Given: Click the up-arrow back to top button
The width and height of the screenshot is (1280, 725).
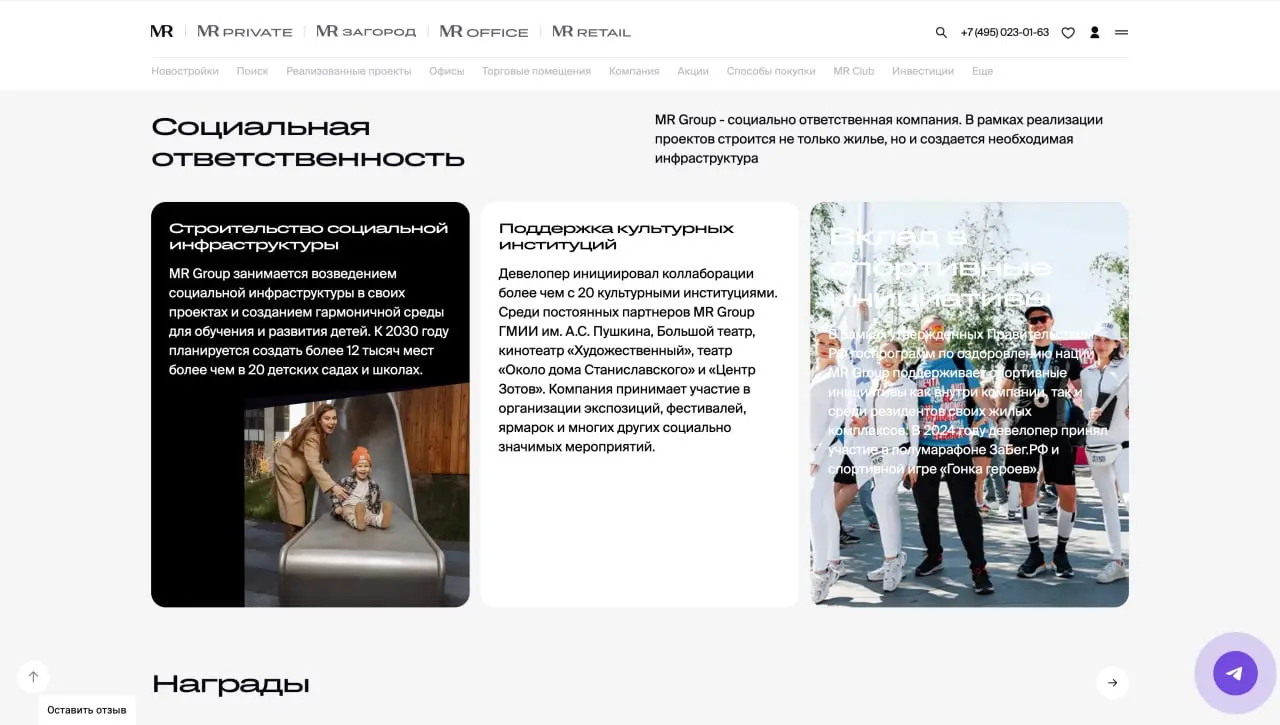Looking at the screenshot, I should [33, 677].
